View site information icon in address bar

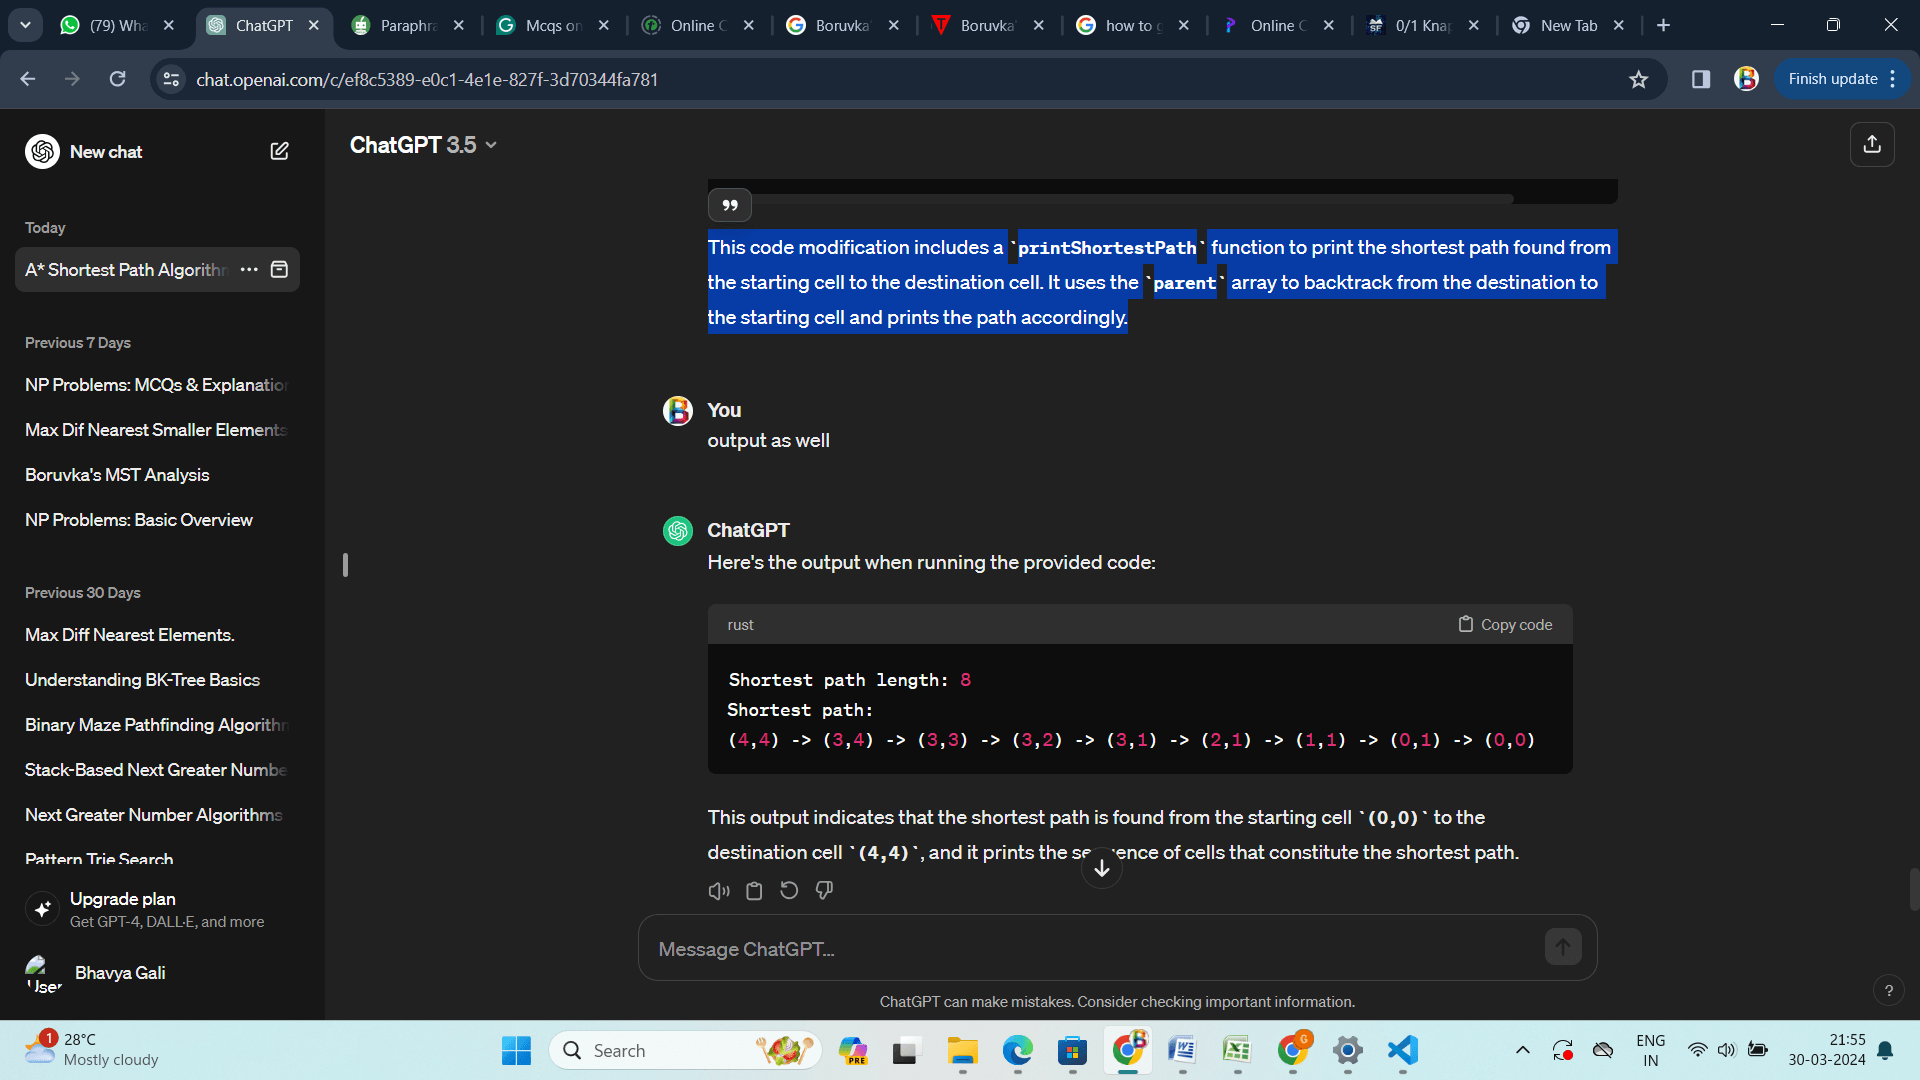(x=171, y=79)
